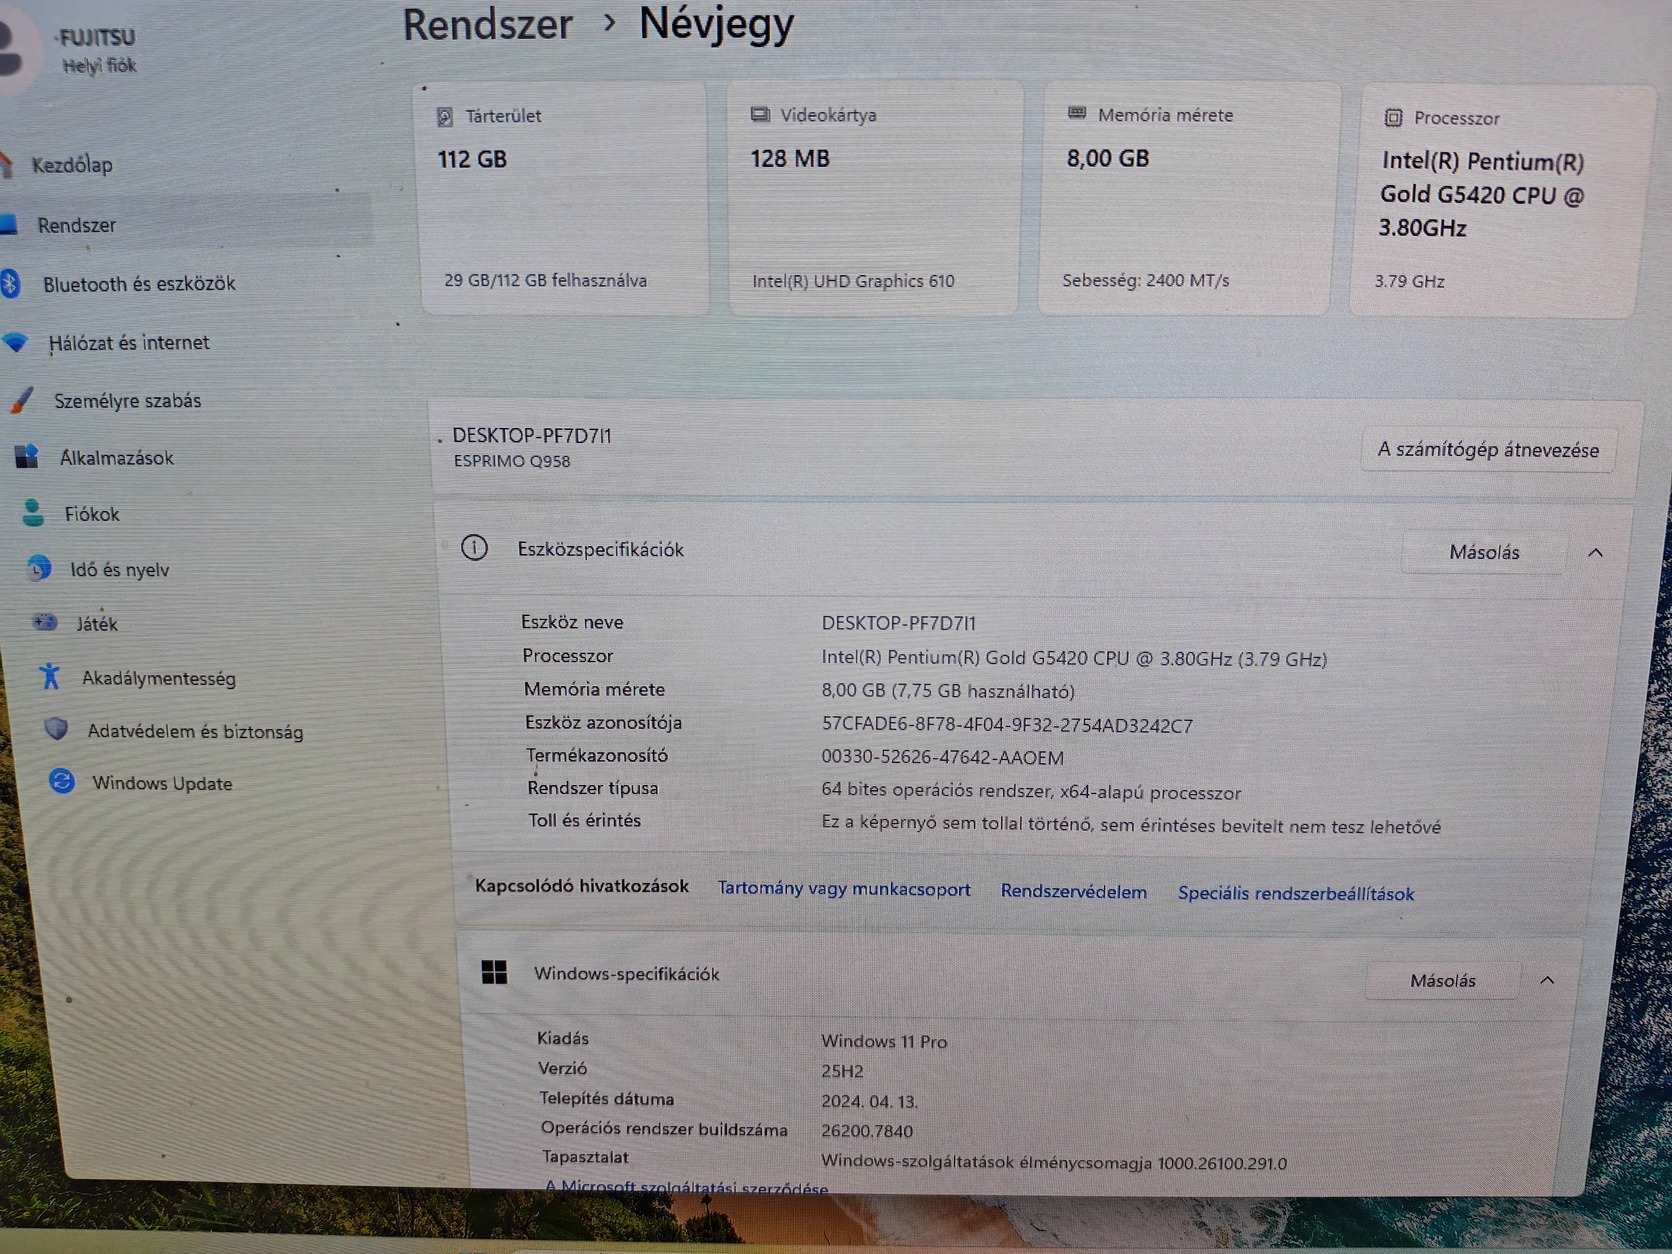Click the Alkalmazások apps icon

tap(27, 457)
